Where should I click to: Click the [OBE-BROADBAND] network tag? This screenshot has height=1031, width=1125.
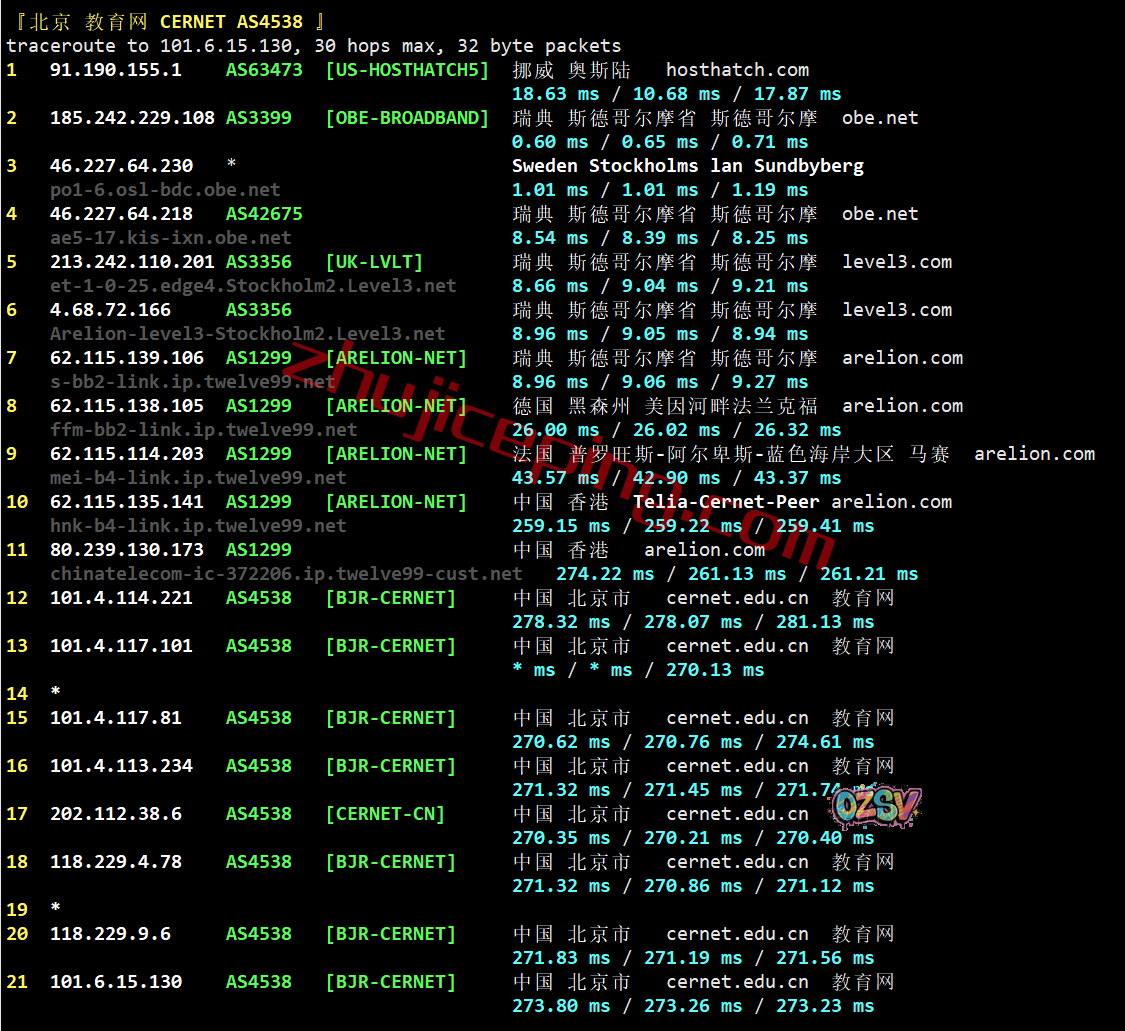point(407,118)
